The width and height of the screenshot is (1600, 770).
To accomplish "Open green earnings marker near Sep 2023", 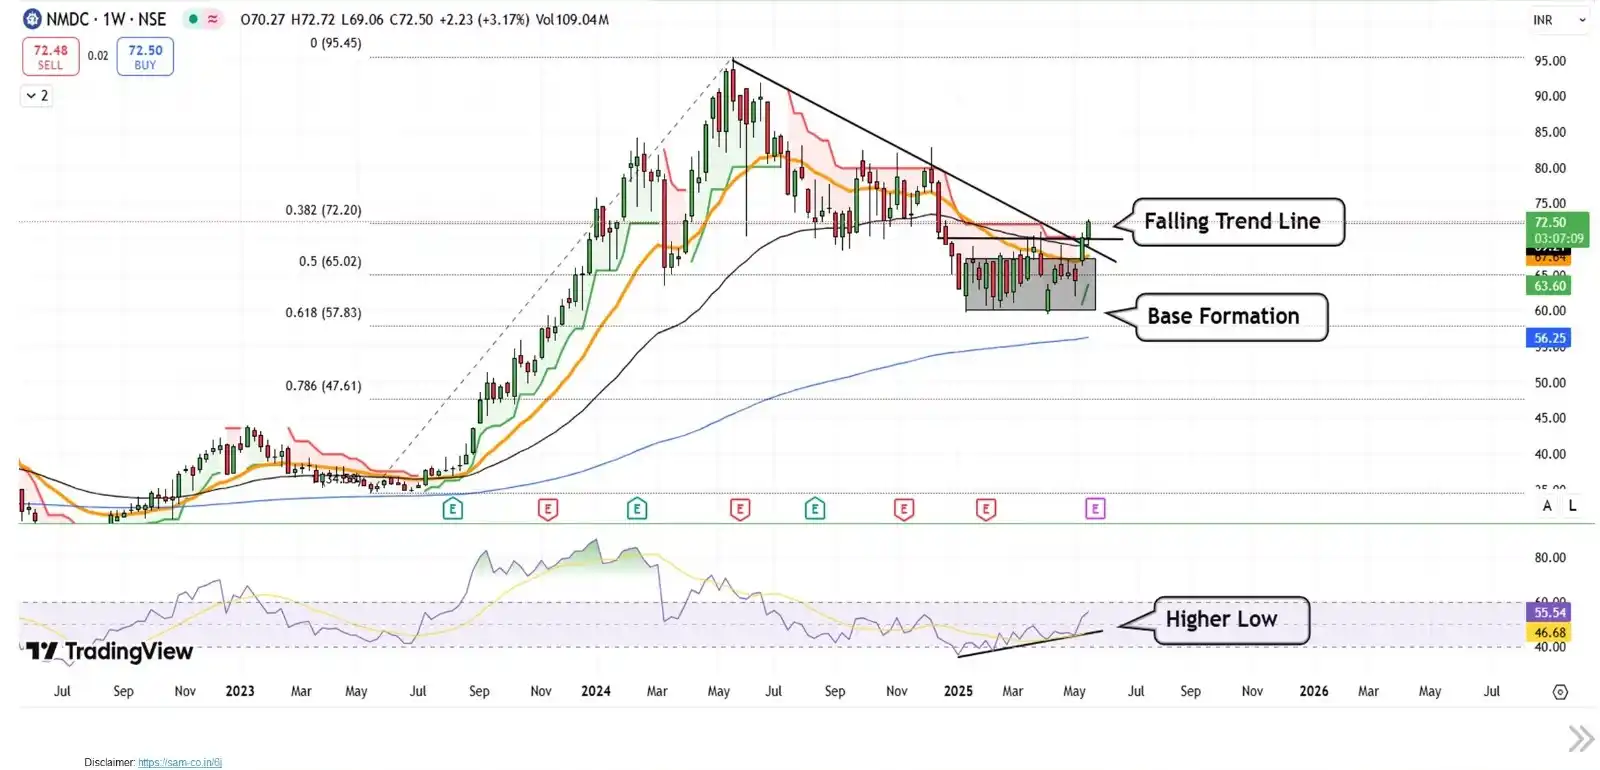I will tap(453, 509).
